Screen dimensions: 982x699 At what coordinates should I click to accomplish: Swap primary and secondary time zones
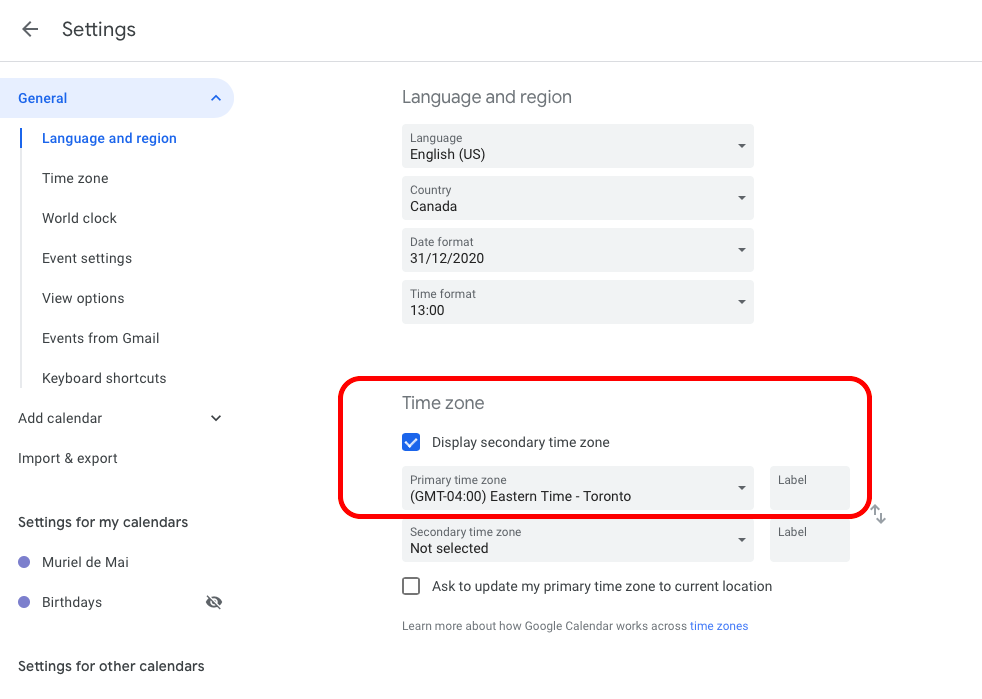[878, 514]
